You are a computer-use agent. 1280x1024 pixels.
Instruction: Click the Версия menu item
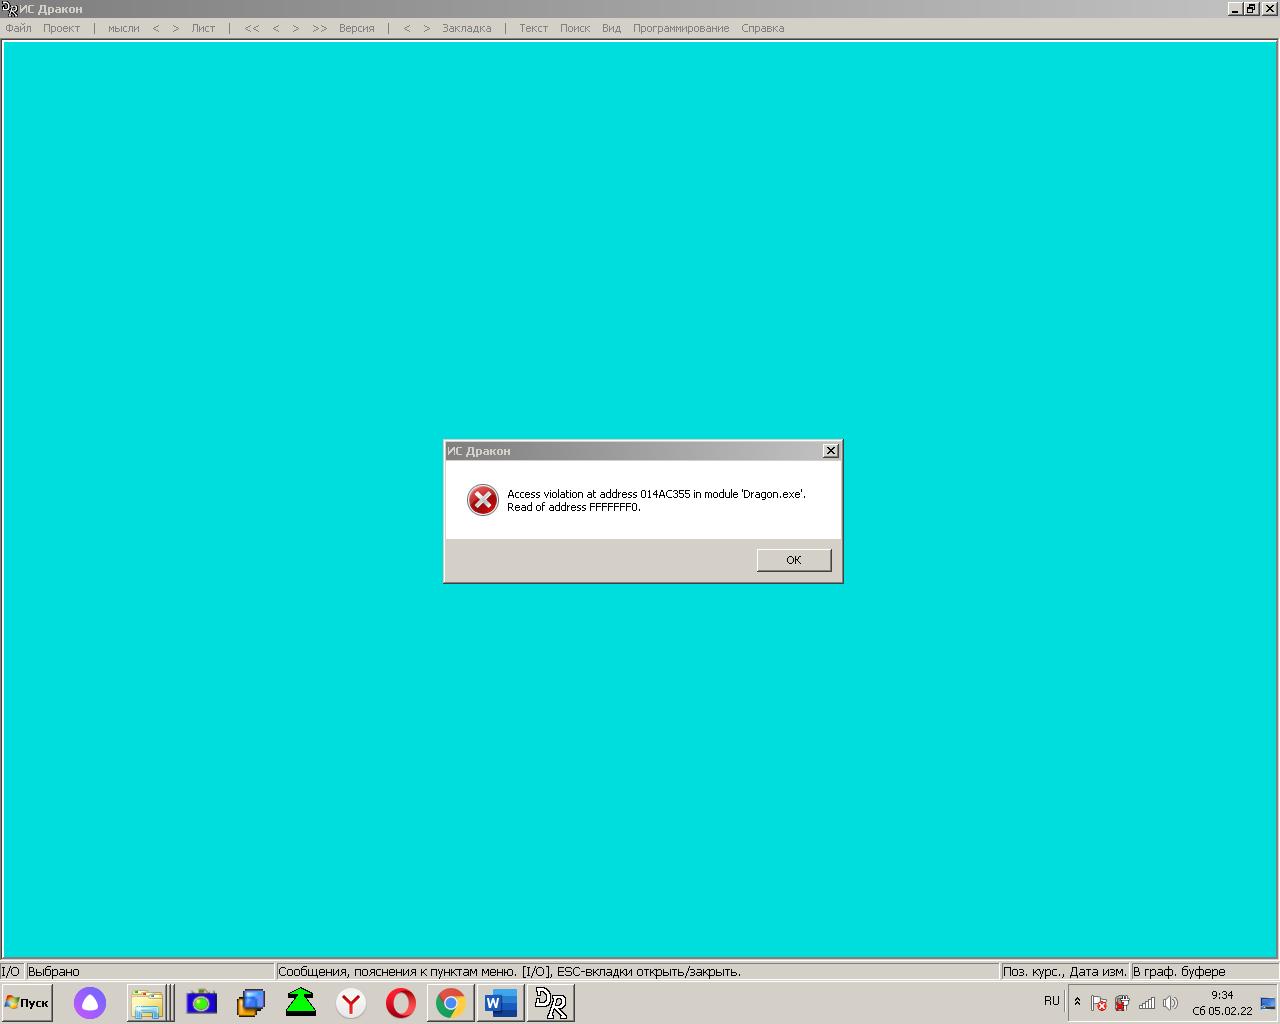coord(356,28)
